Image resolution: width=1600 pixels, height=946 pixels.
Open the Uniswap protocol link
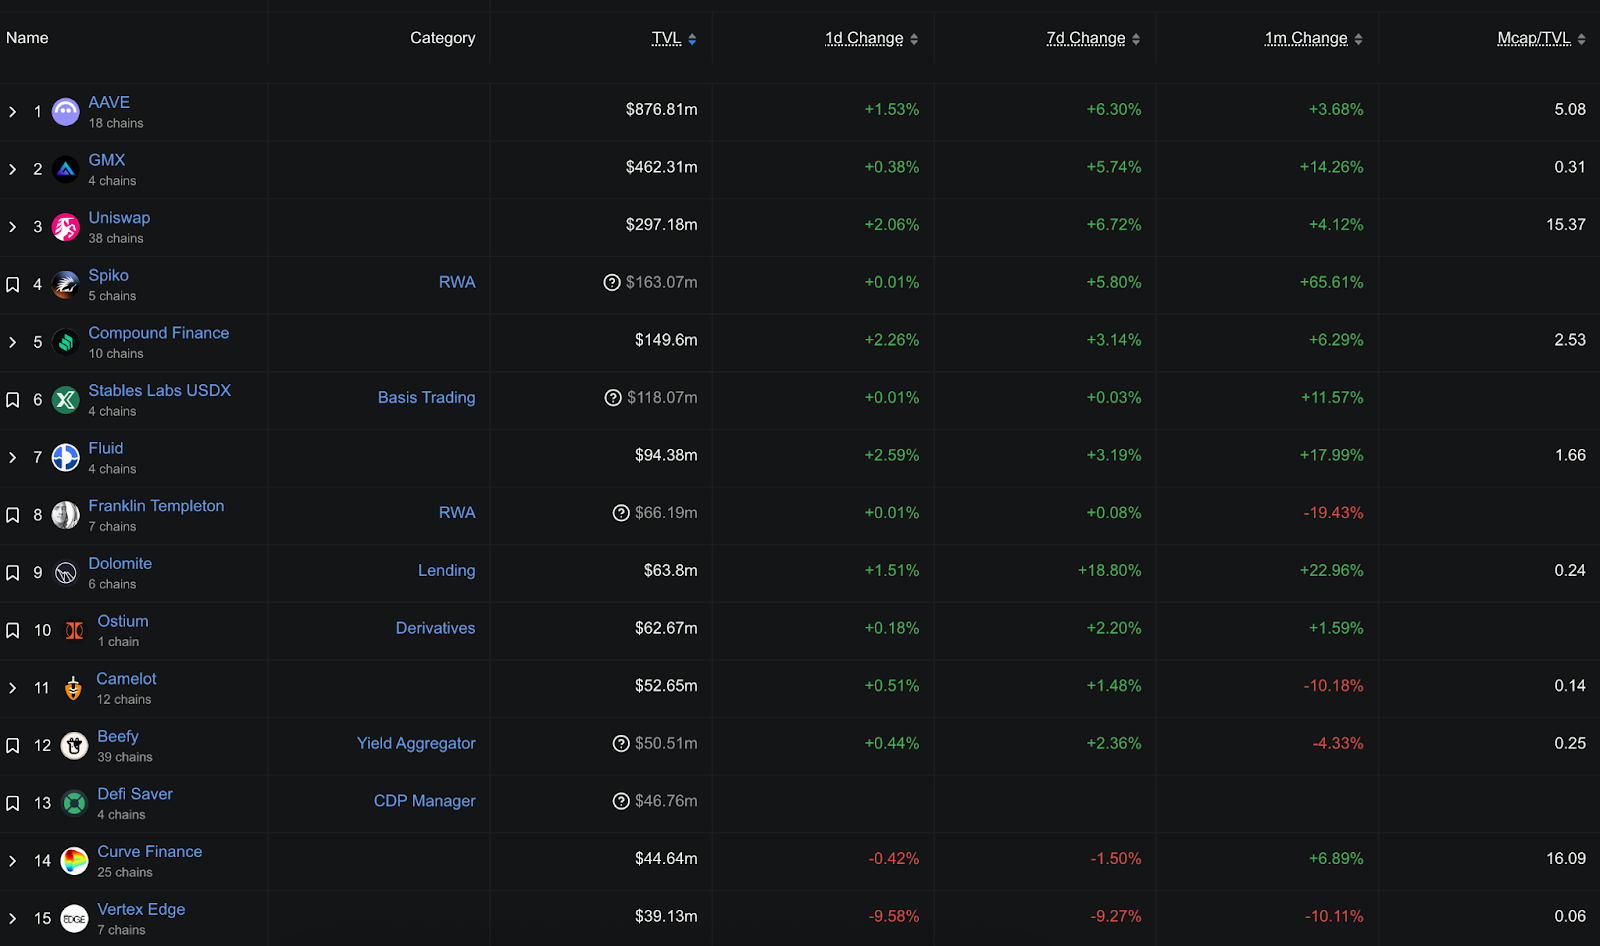tap(119, 217)
